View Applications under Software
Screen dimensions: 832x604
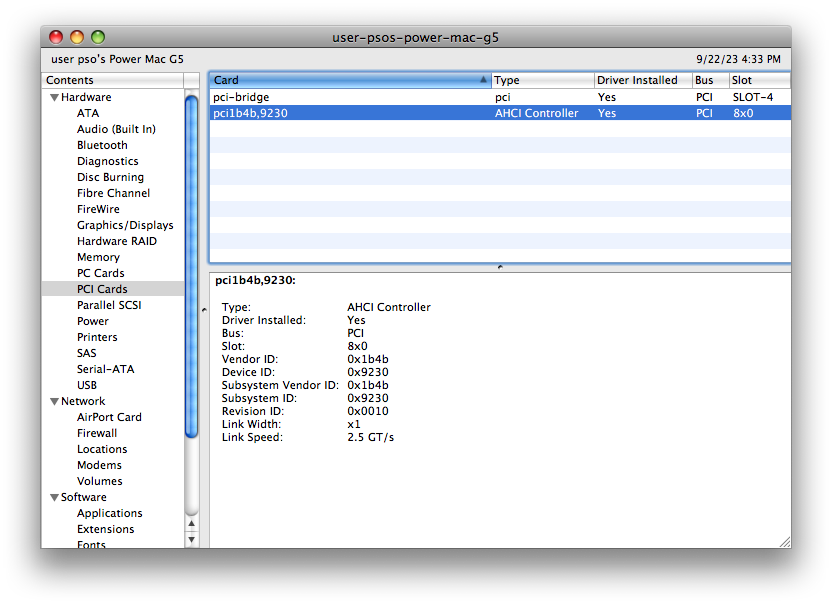pos(110,513)
